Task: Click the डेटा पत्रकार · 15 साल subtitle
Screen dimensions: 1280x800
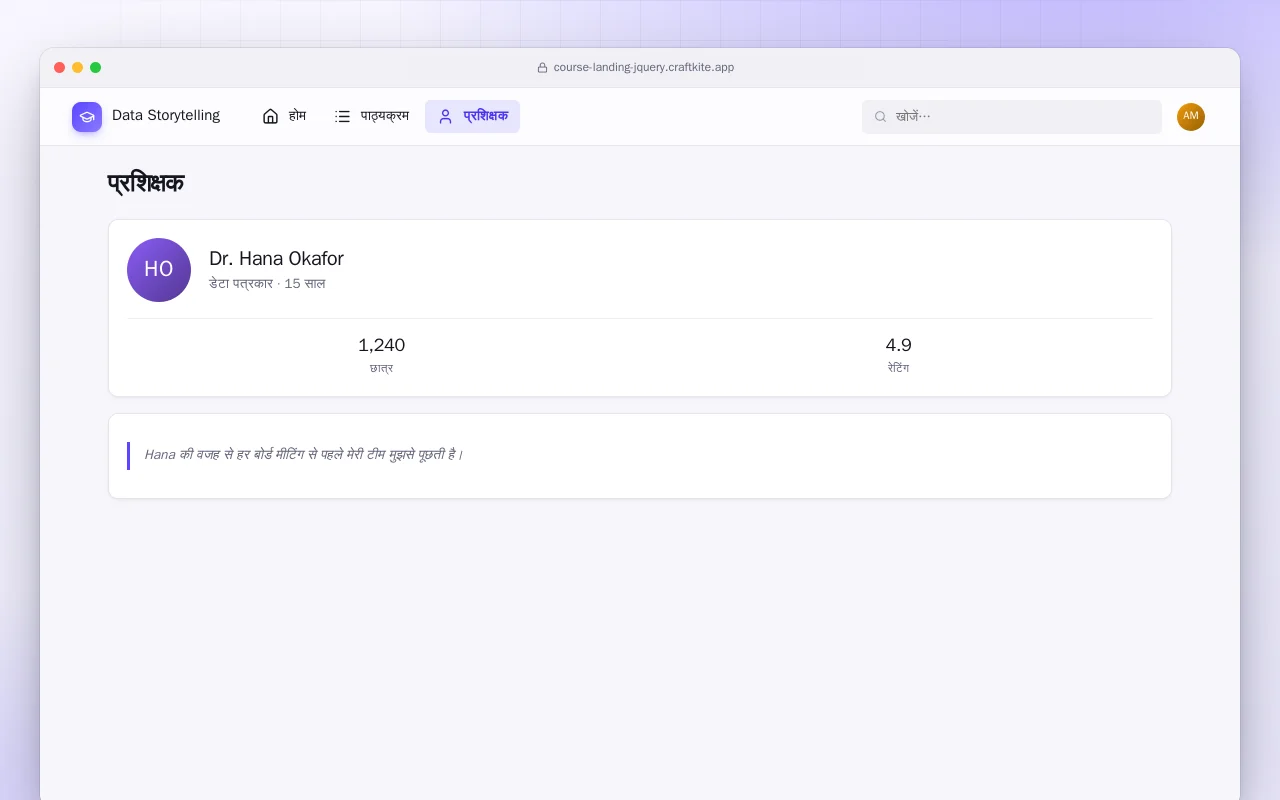Action: (267, 284)
